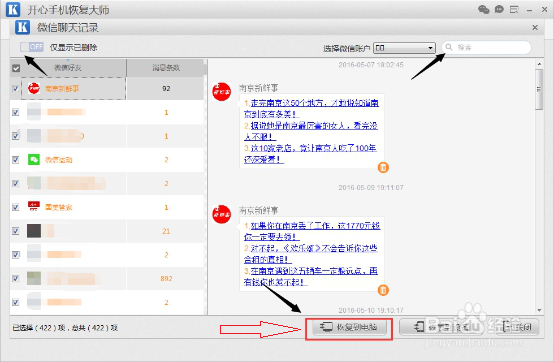Click the chat panel vertical scrollbar thumb
This screenshot has width=554, height=362.
(x=539, y=89)
